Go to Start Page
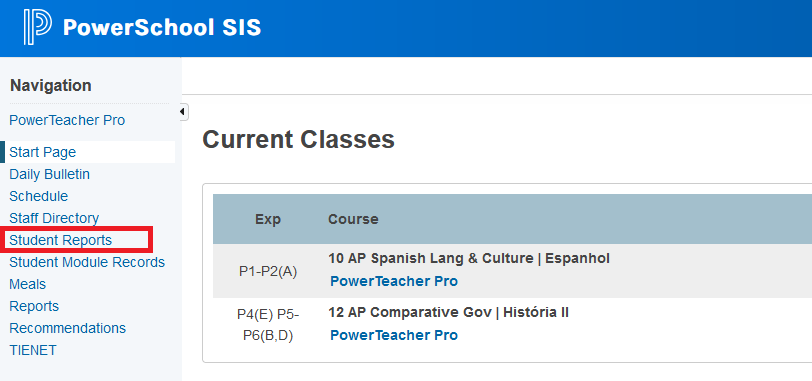Screen dimensions: 812x381 coord(42,152)
